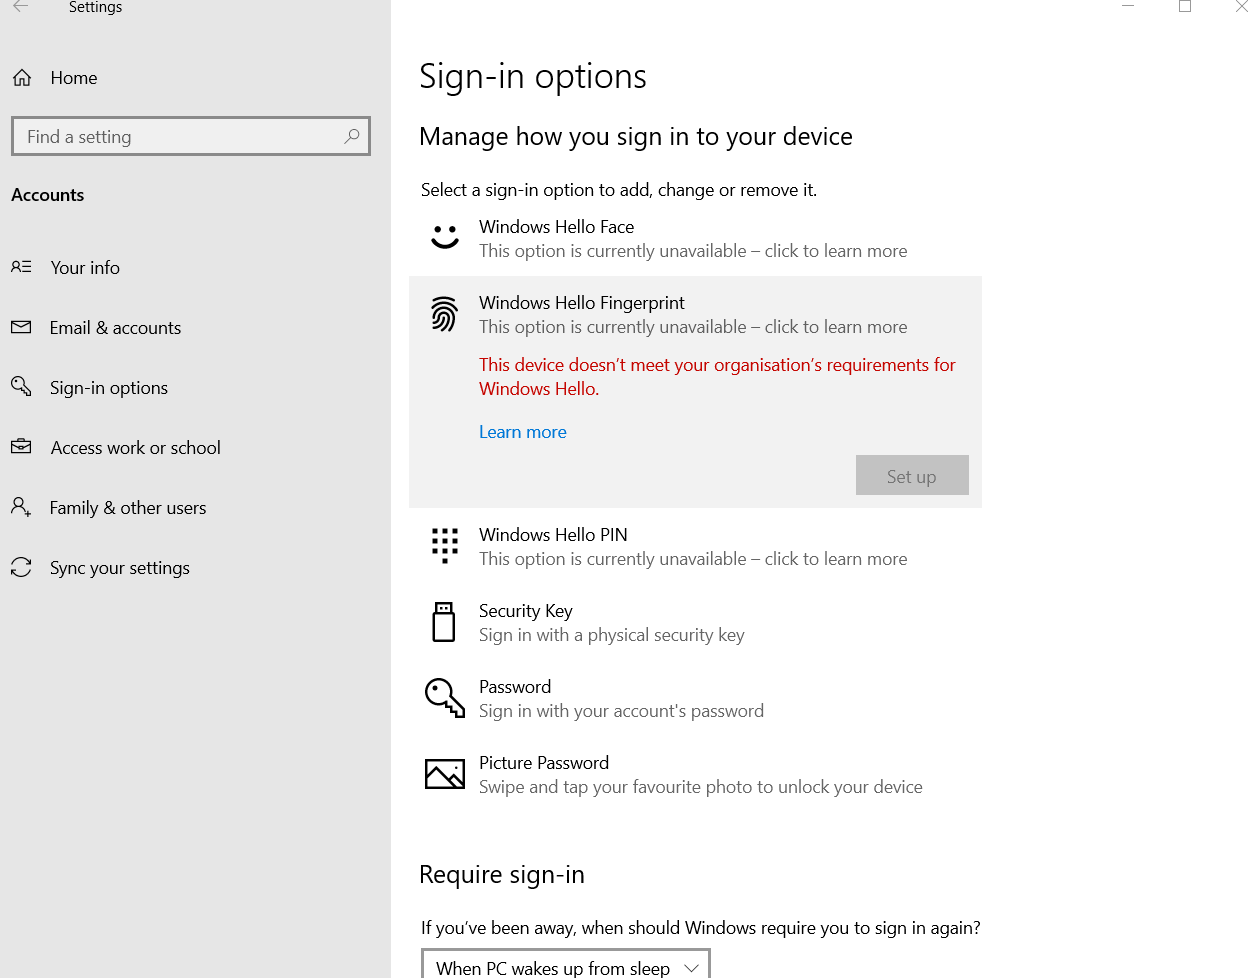Click the Sign-in options key icon in the sidebar
1250x978 pixels.
click(x=21, y=386)
